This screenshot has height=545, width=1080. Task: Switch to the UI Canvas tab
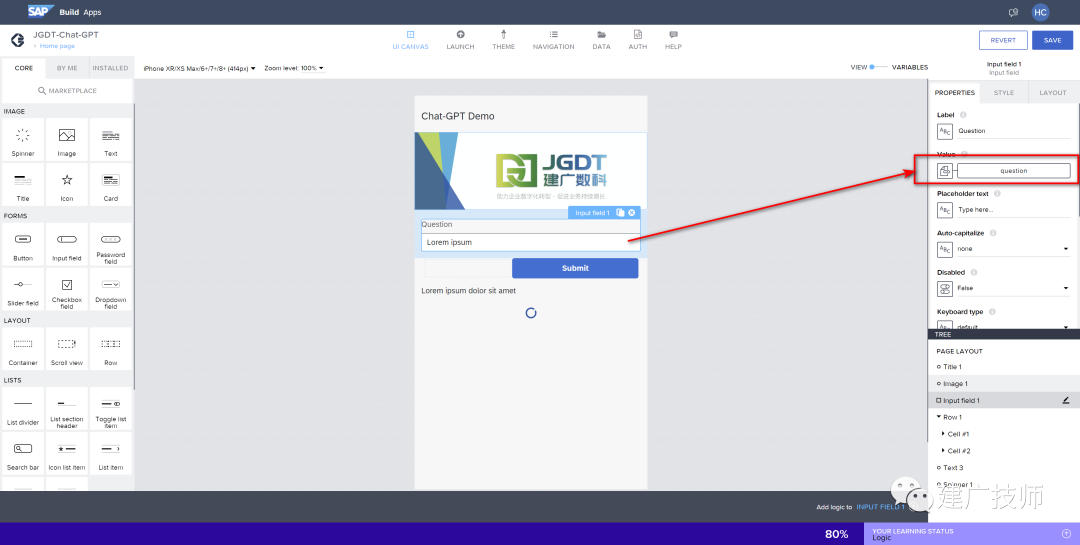[x=411, y=40]
